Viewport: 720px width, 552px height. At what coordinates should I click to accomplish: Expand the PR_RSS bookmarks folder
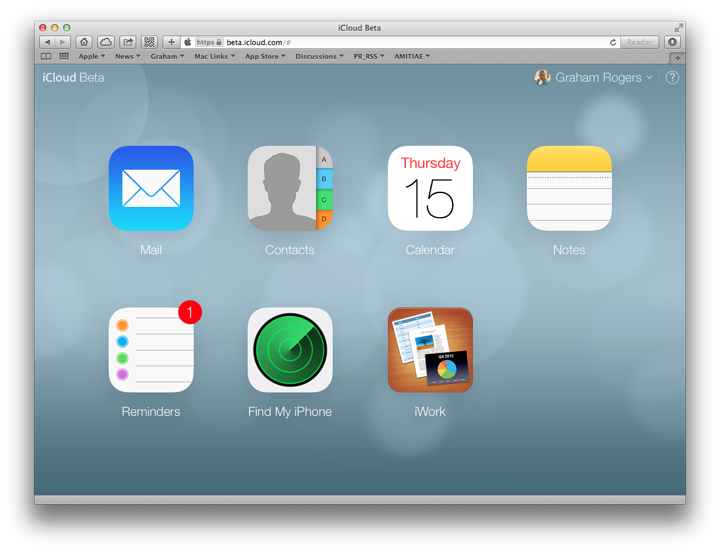click(369, 56)
